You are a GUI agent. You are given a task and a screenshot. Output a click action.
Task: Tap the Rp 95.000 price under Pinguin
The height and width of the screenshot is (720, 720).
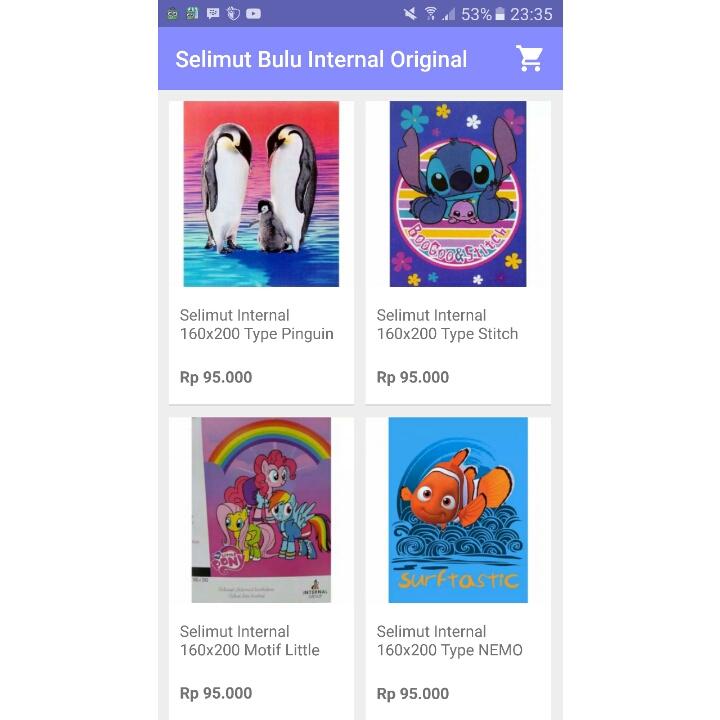click(x=216, y=377)
